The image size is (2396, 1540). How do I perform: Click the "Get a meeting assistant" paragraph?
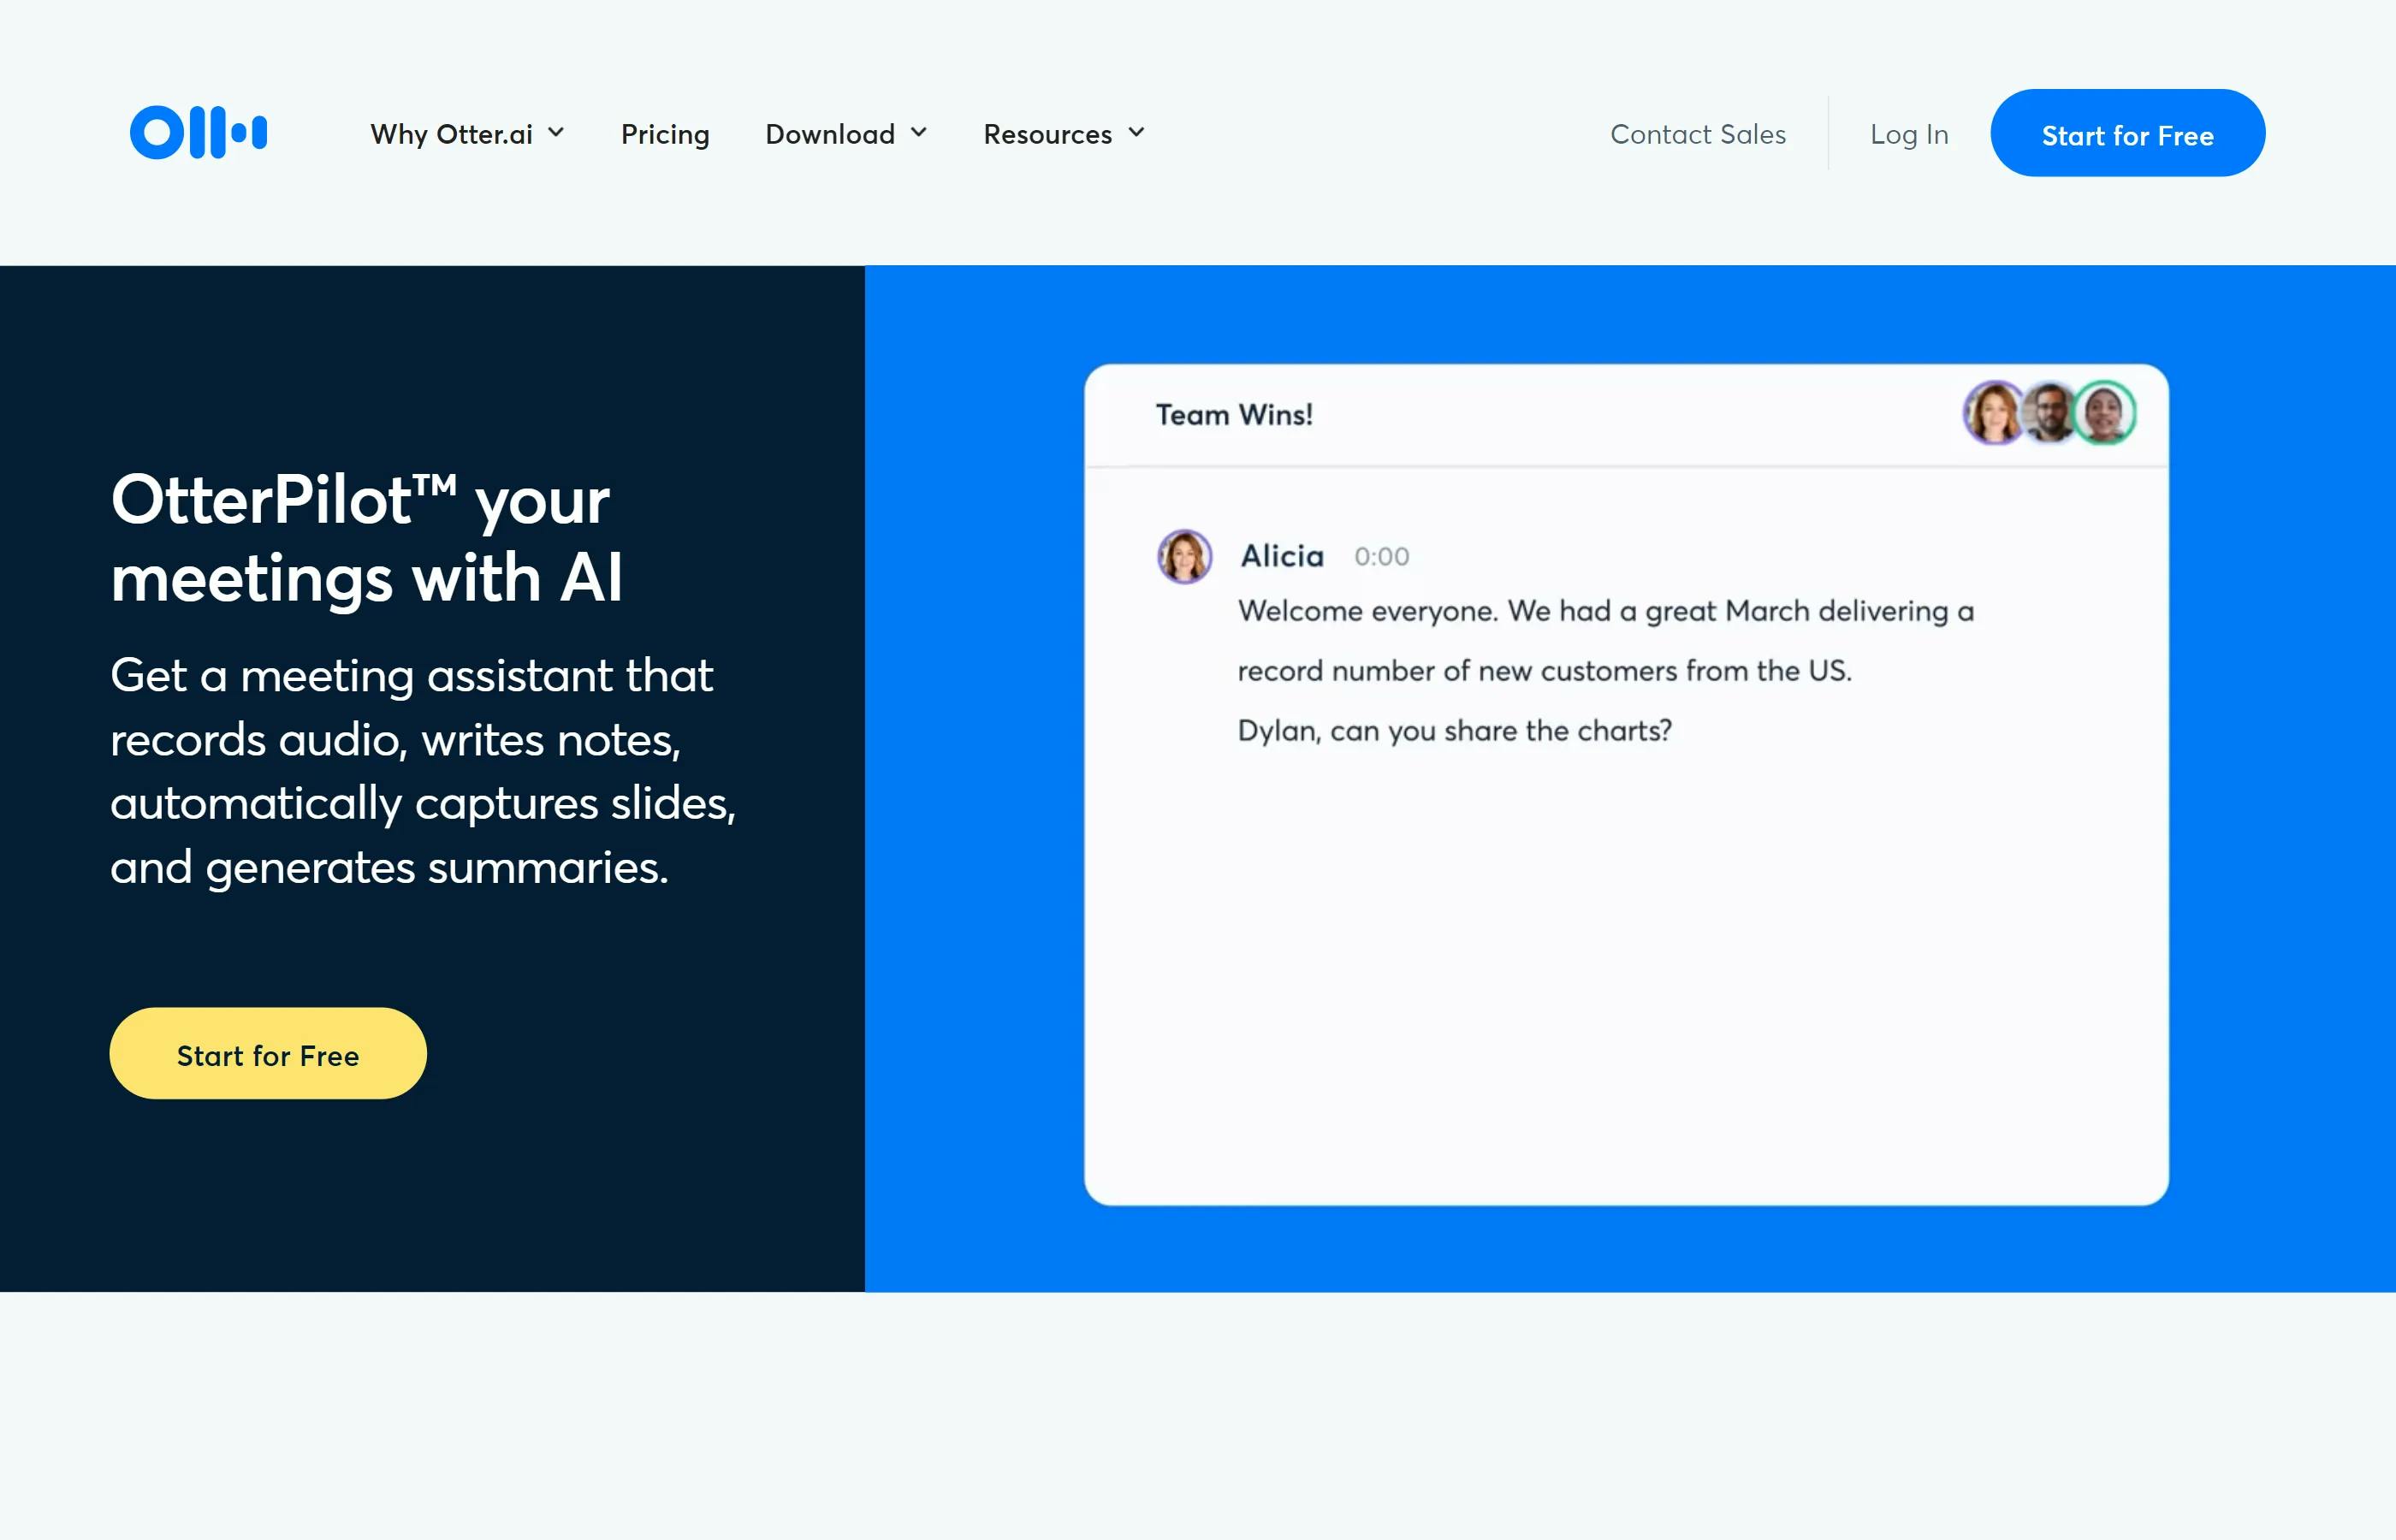[x=423, y=771]
